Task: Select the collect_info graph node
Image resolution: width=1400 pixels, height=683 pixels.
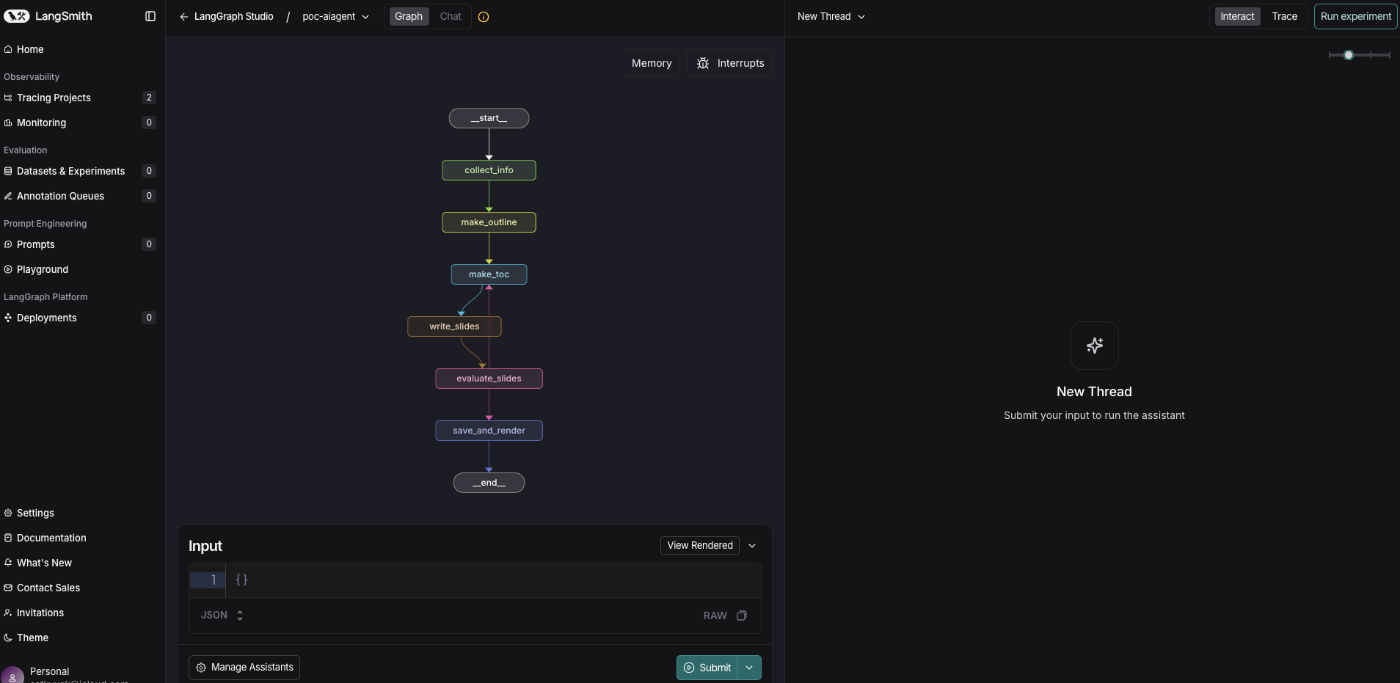Action: (489, 170)
